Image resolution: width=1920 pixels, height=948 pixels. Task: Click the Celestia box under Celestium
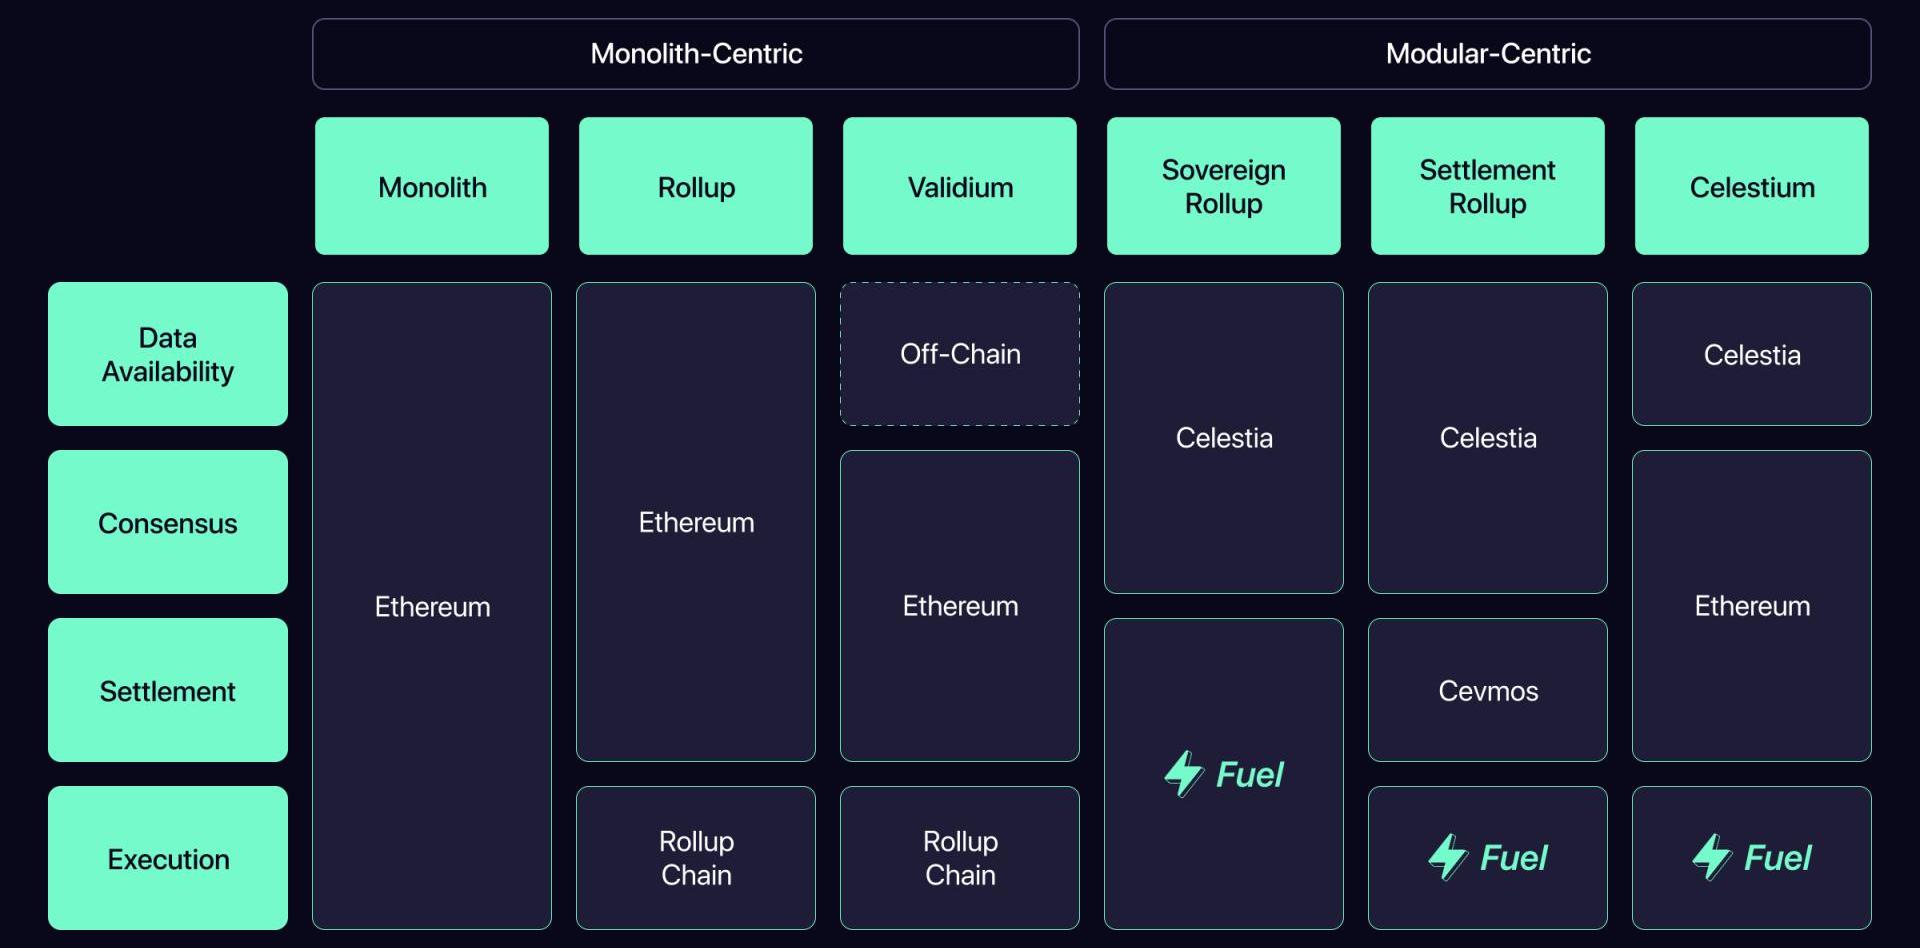point(1752,354)
